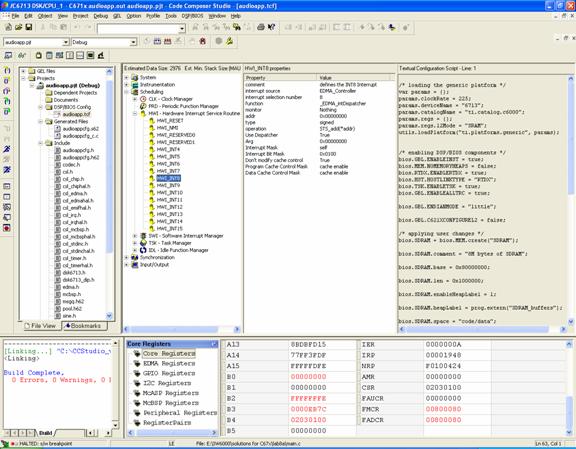Select the Build output tab
The image size is (576, 449).
(45, 433)
